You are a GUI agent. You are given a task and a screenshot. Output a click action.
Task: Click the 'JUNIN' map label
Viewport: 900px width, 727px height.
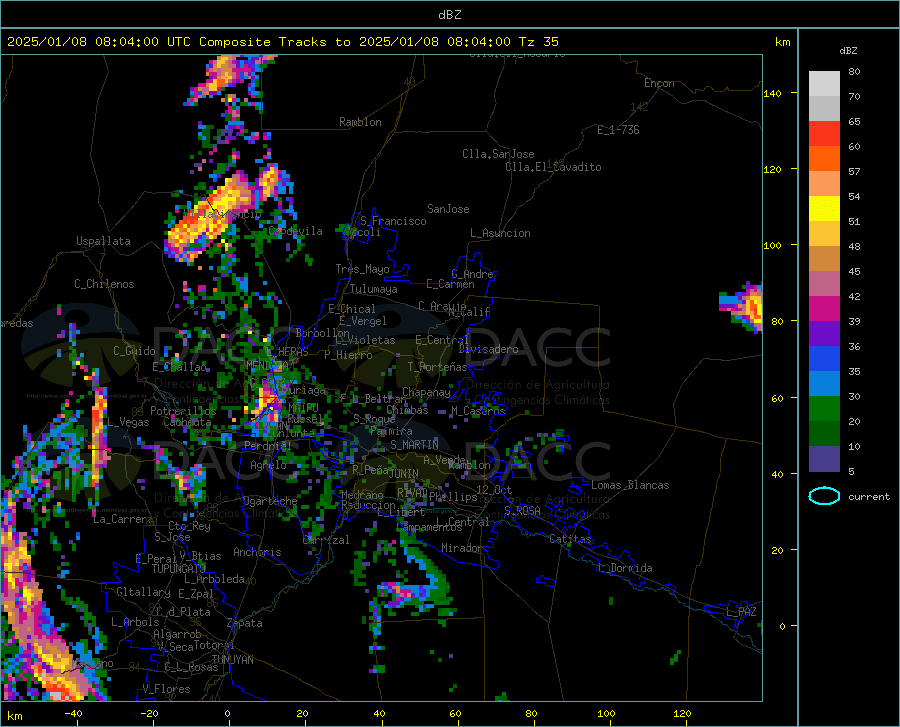[x=404, y=474]
